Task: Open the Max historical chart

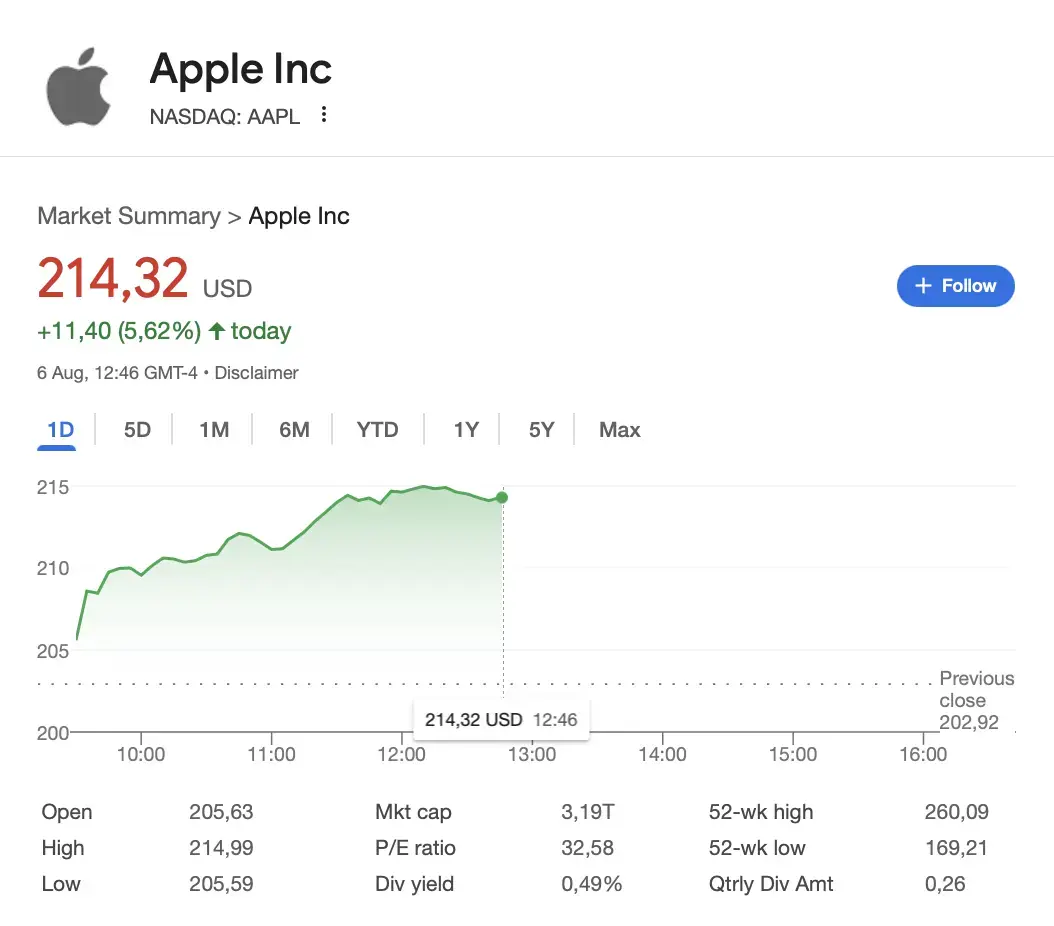Action: tap(619, 429)
